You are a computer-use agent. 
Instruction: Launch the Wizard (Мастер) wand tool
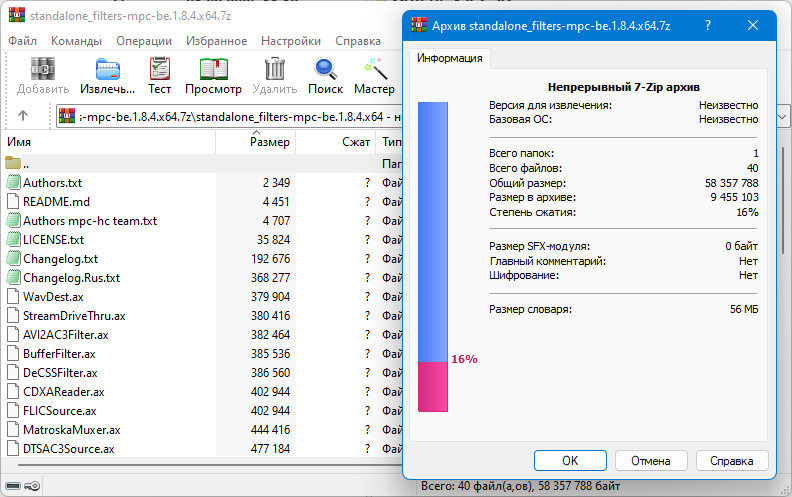point(374,69)
